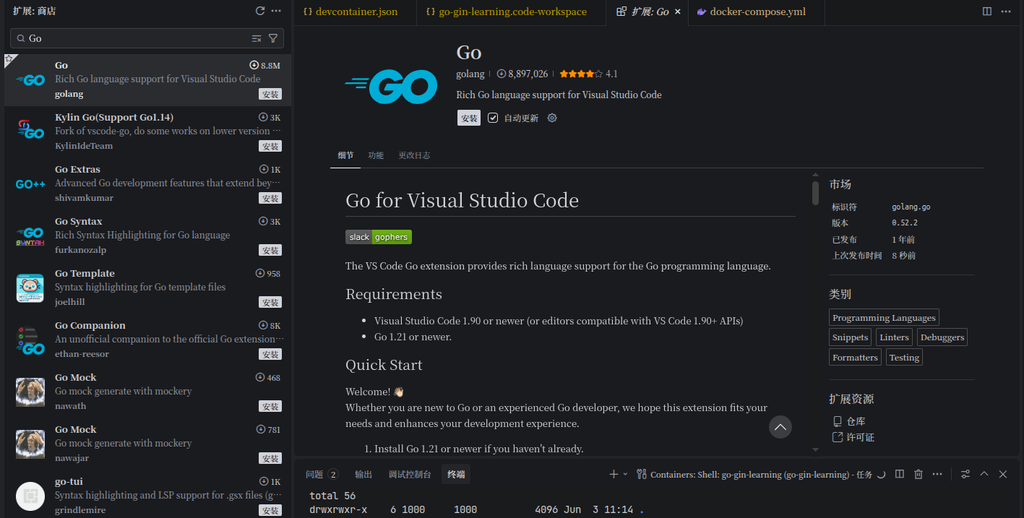Maximize the panel with chevron up

[x=984, y=474]
